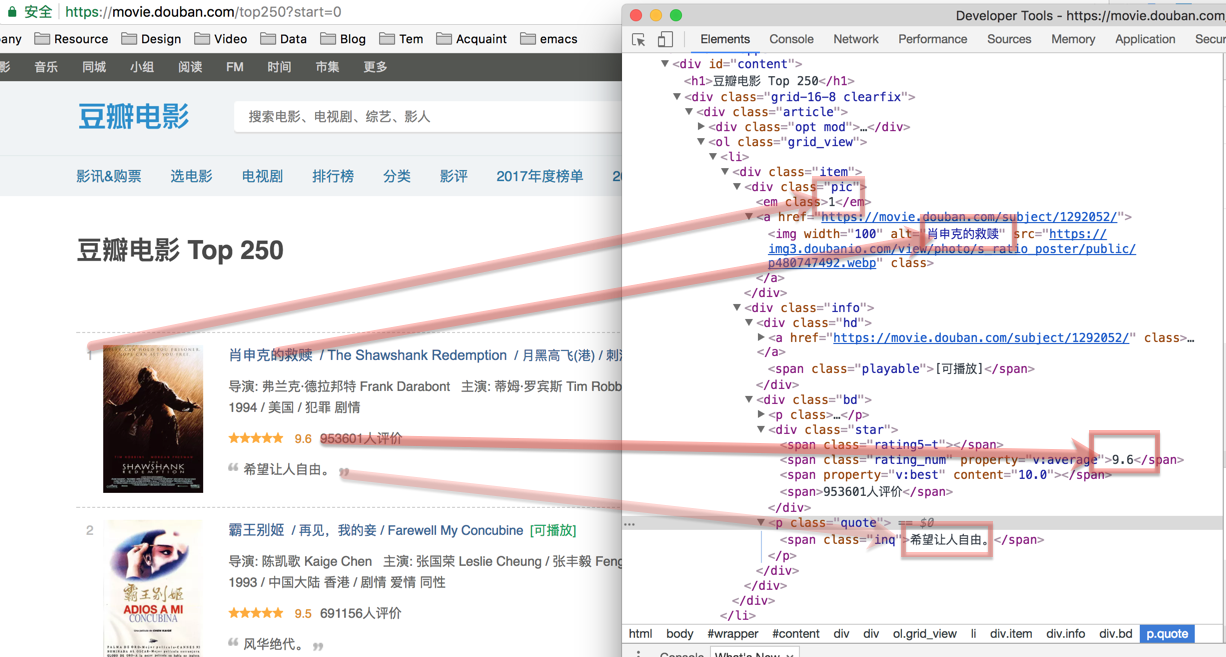The image size is (1226, 657).
Task: Open the Design bookmark folder
Action: point(151,39)
